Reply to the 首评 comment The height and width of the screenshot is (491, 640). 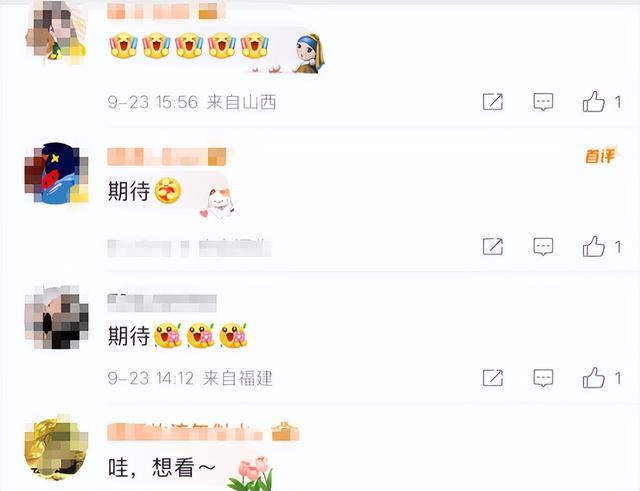click(x=543, y=247)
